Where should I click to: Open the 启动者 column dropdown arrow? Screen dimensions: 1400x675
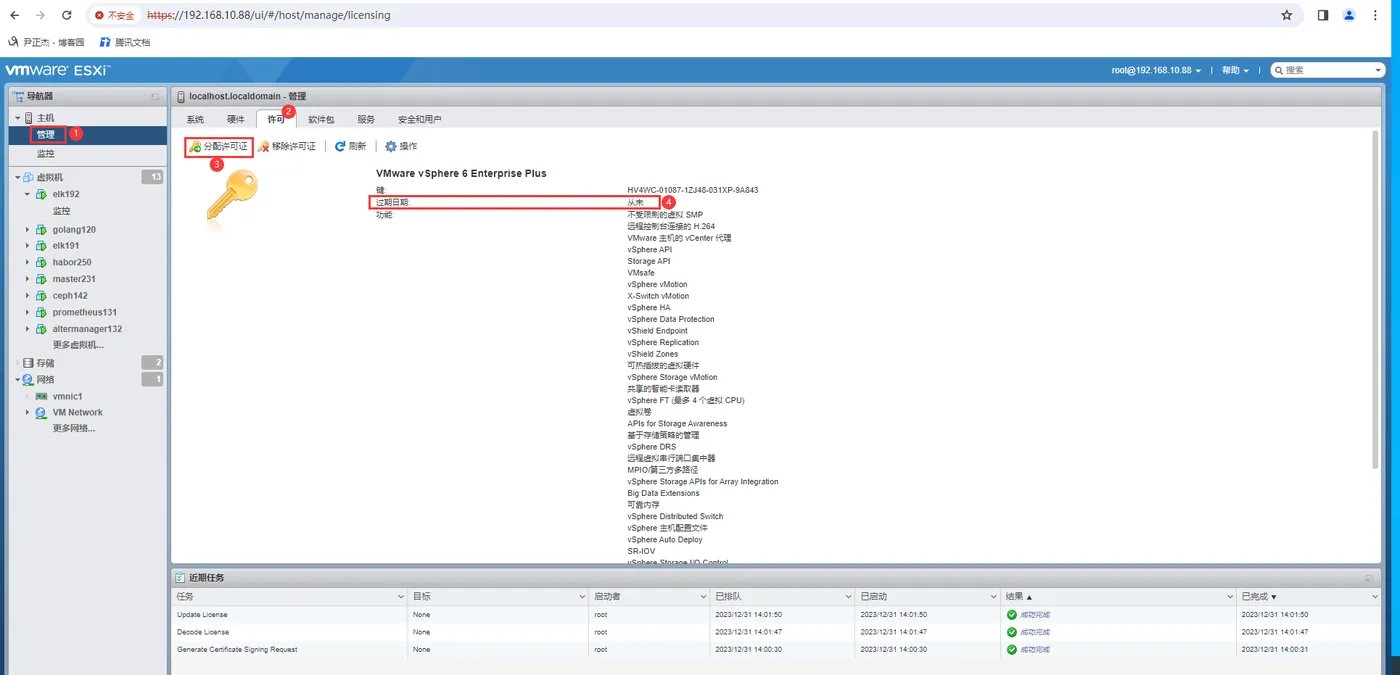coord(703,596)
